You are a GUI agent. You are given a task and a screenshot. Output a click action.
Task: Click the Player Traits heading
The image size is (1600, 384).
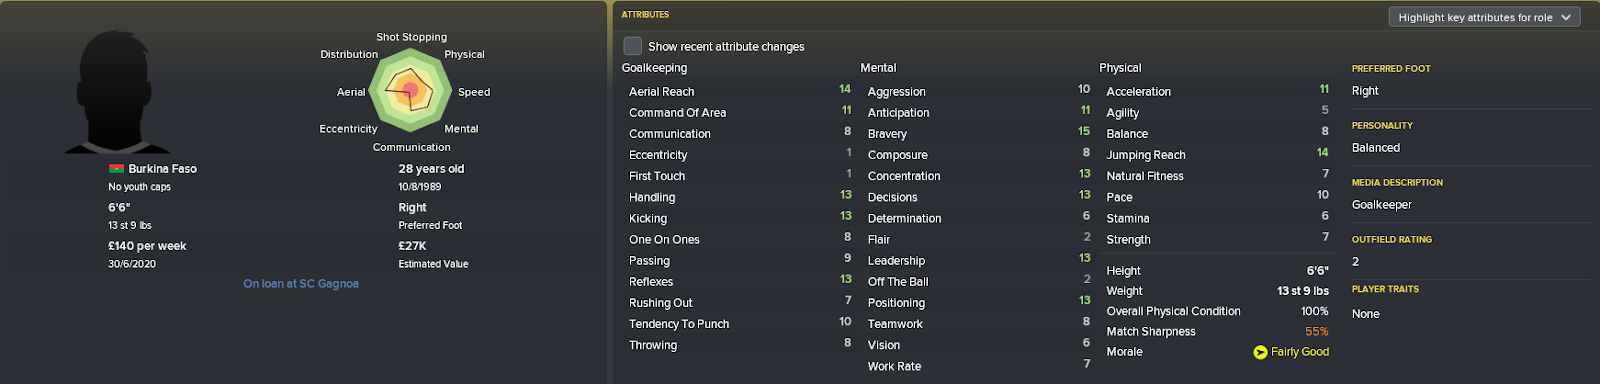(1385, 289)
